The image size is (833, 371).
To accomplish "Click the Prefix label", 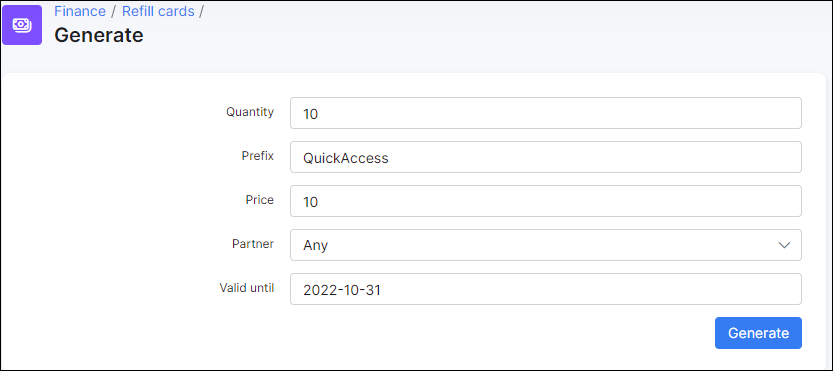I will point(257,156).
